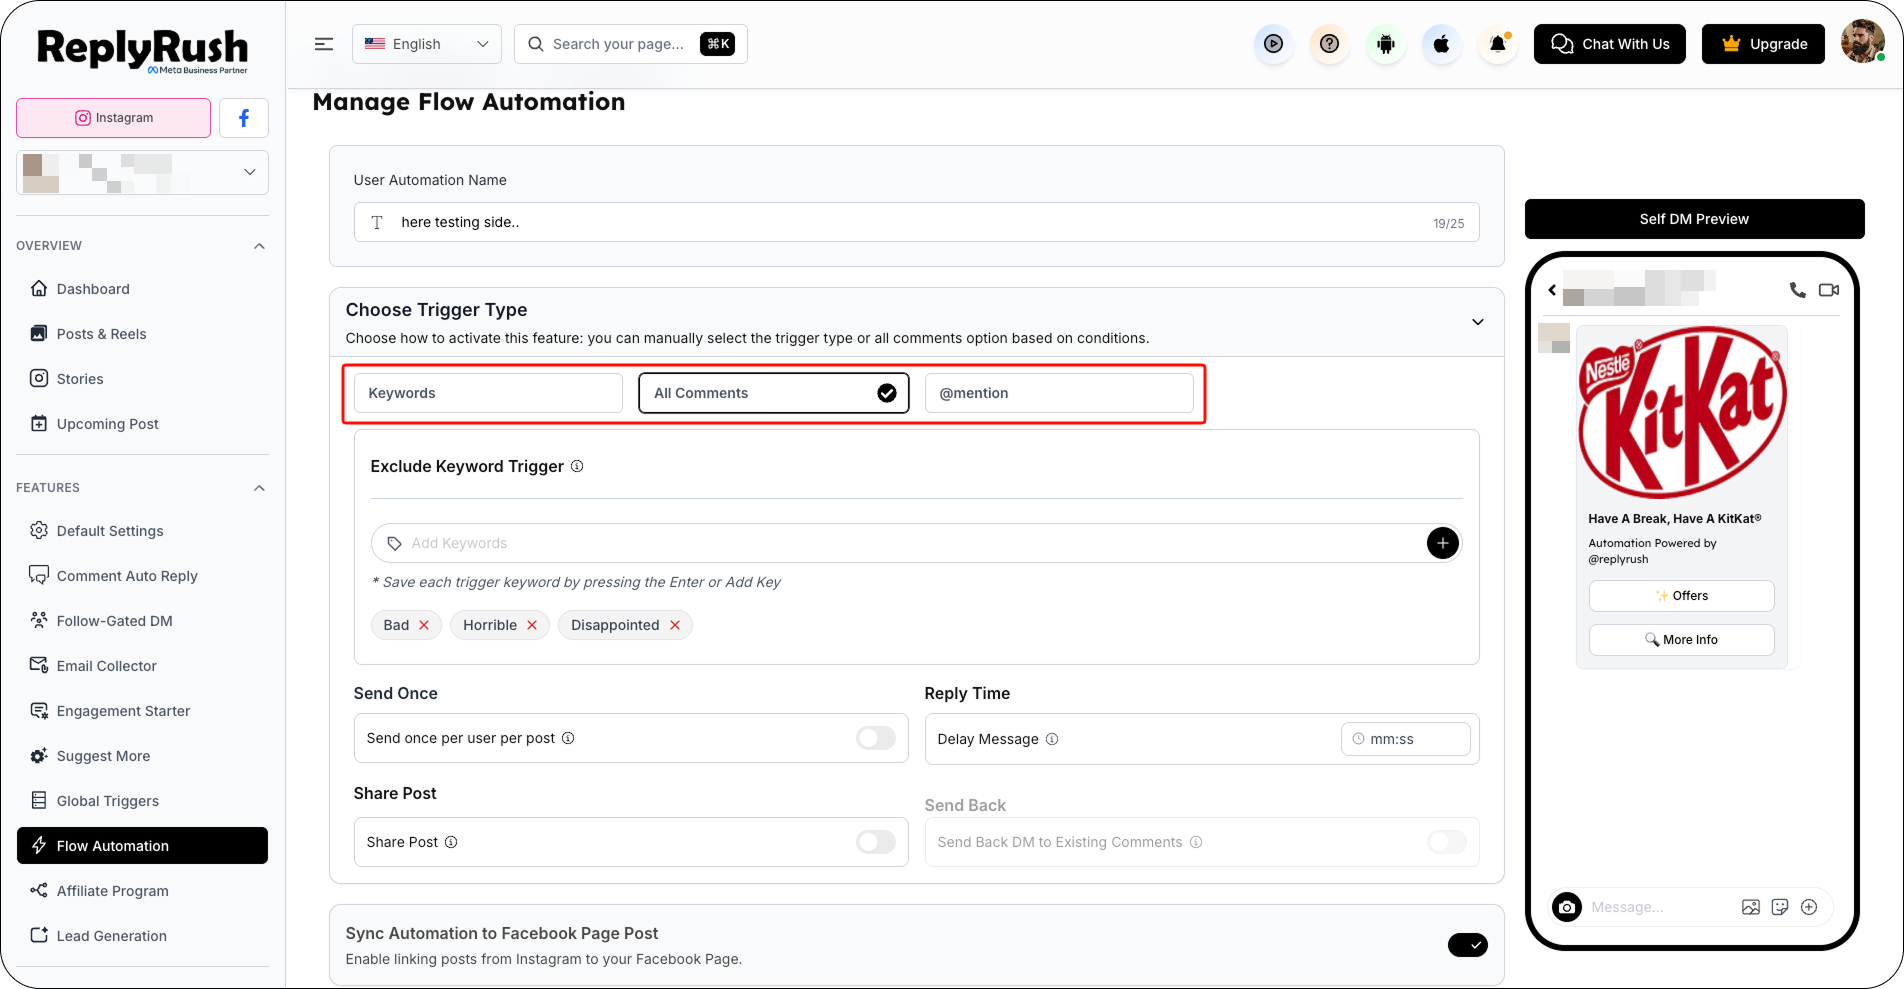Click info icon next to Share Post toggle
1904x989 pixels.
[x=451, y=842]
